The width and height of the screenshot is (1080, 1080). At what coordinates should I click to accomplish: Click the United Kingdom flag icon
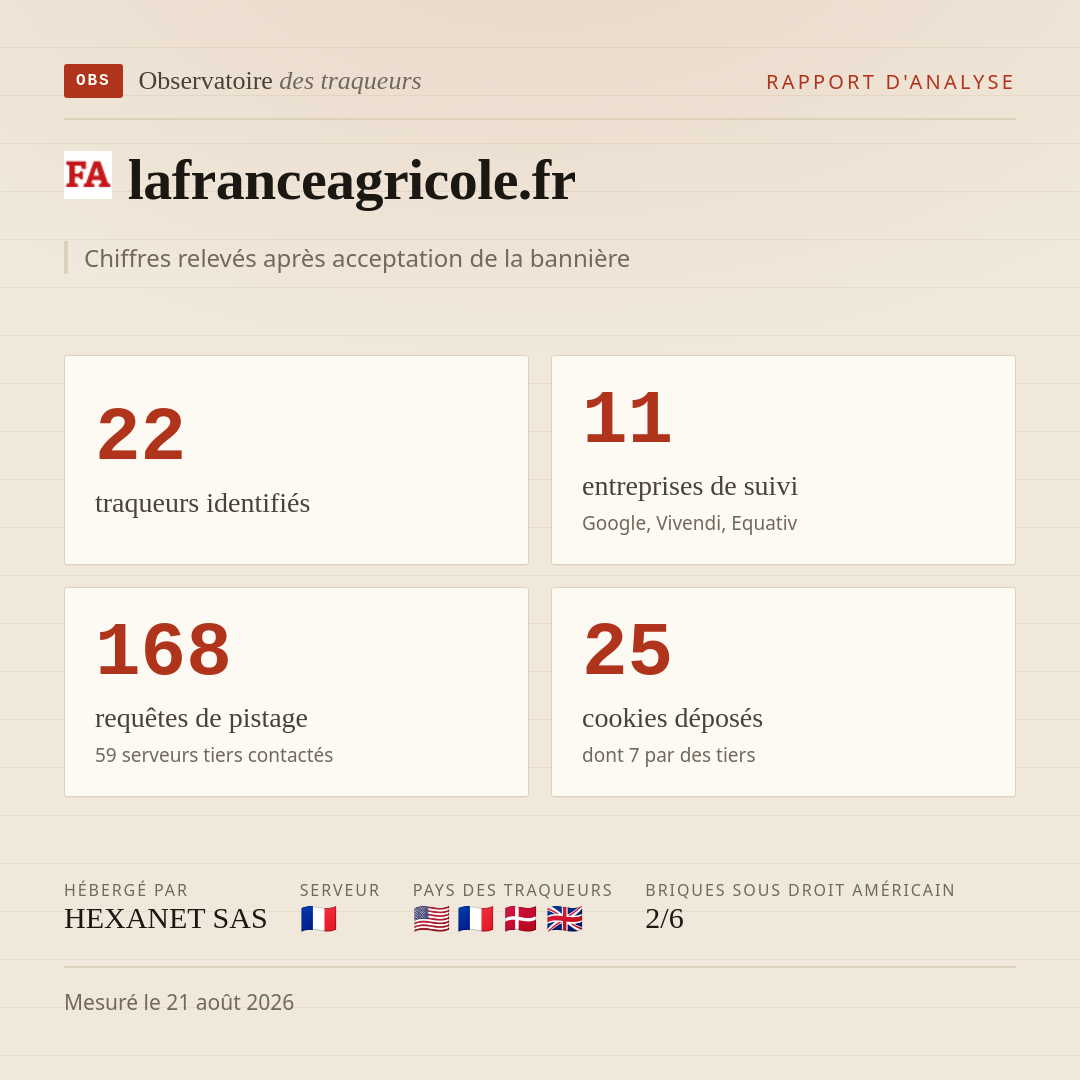[x=565, y=919]
